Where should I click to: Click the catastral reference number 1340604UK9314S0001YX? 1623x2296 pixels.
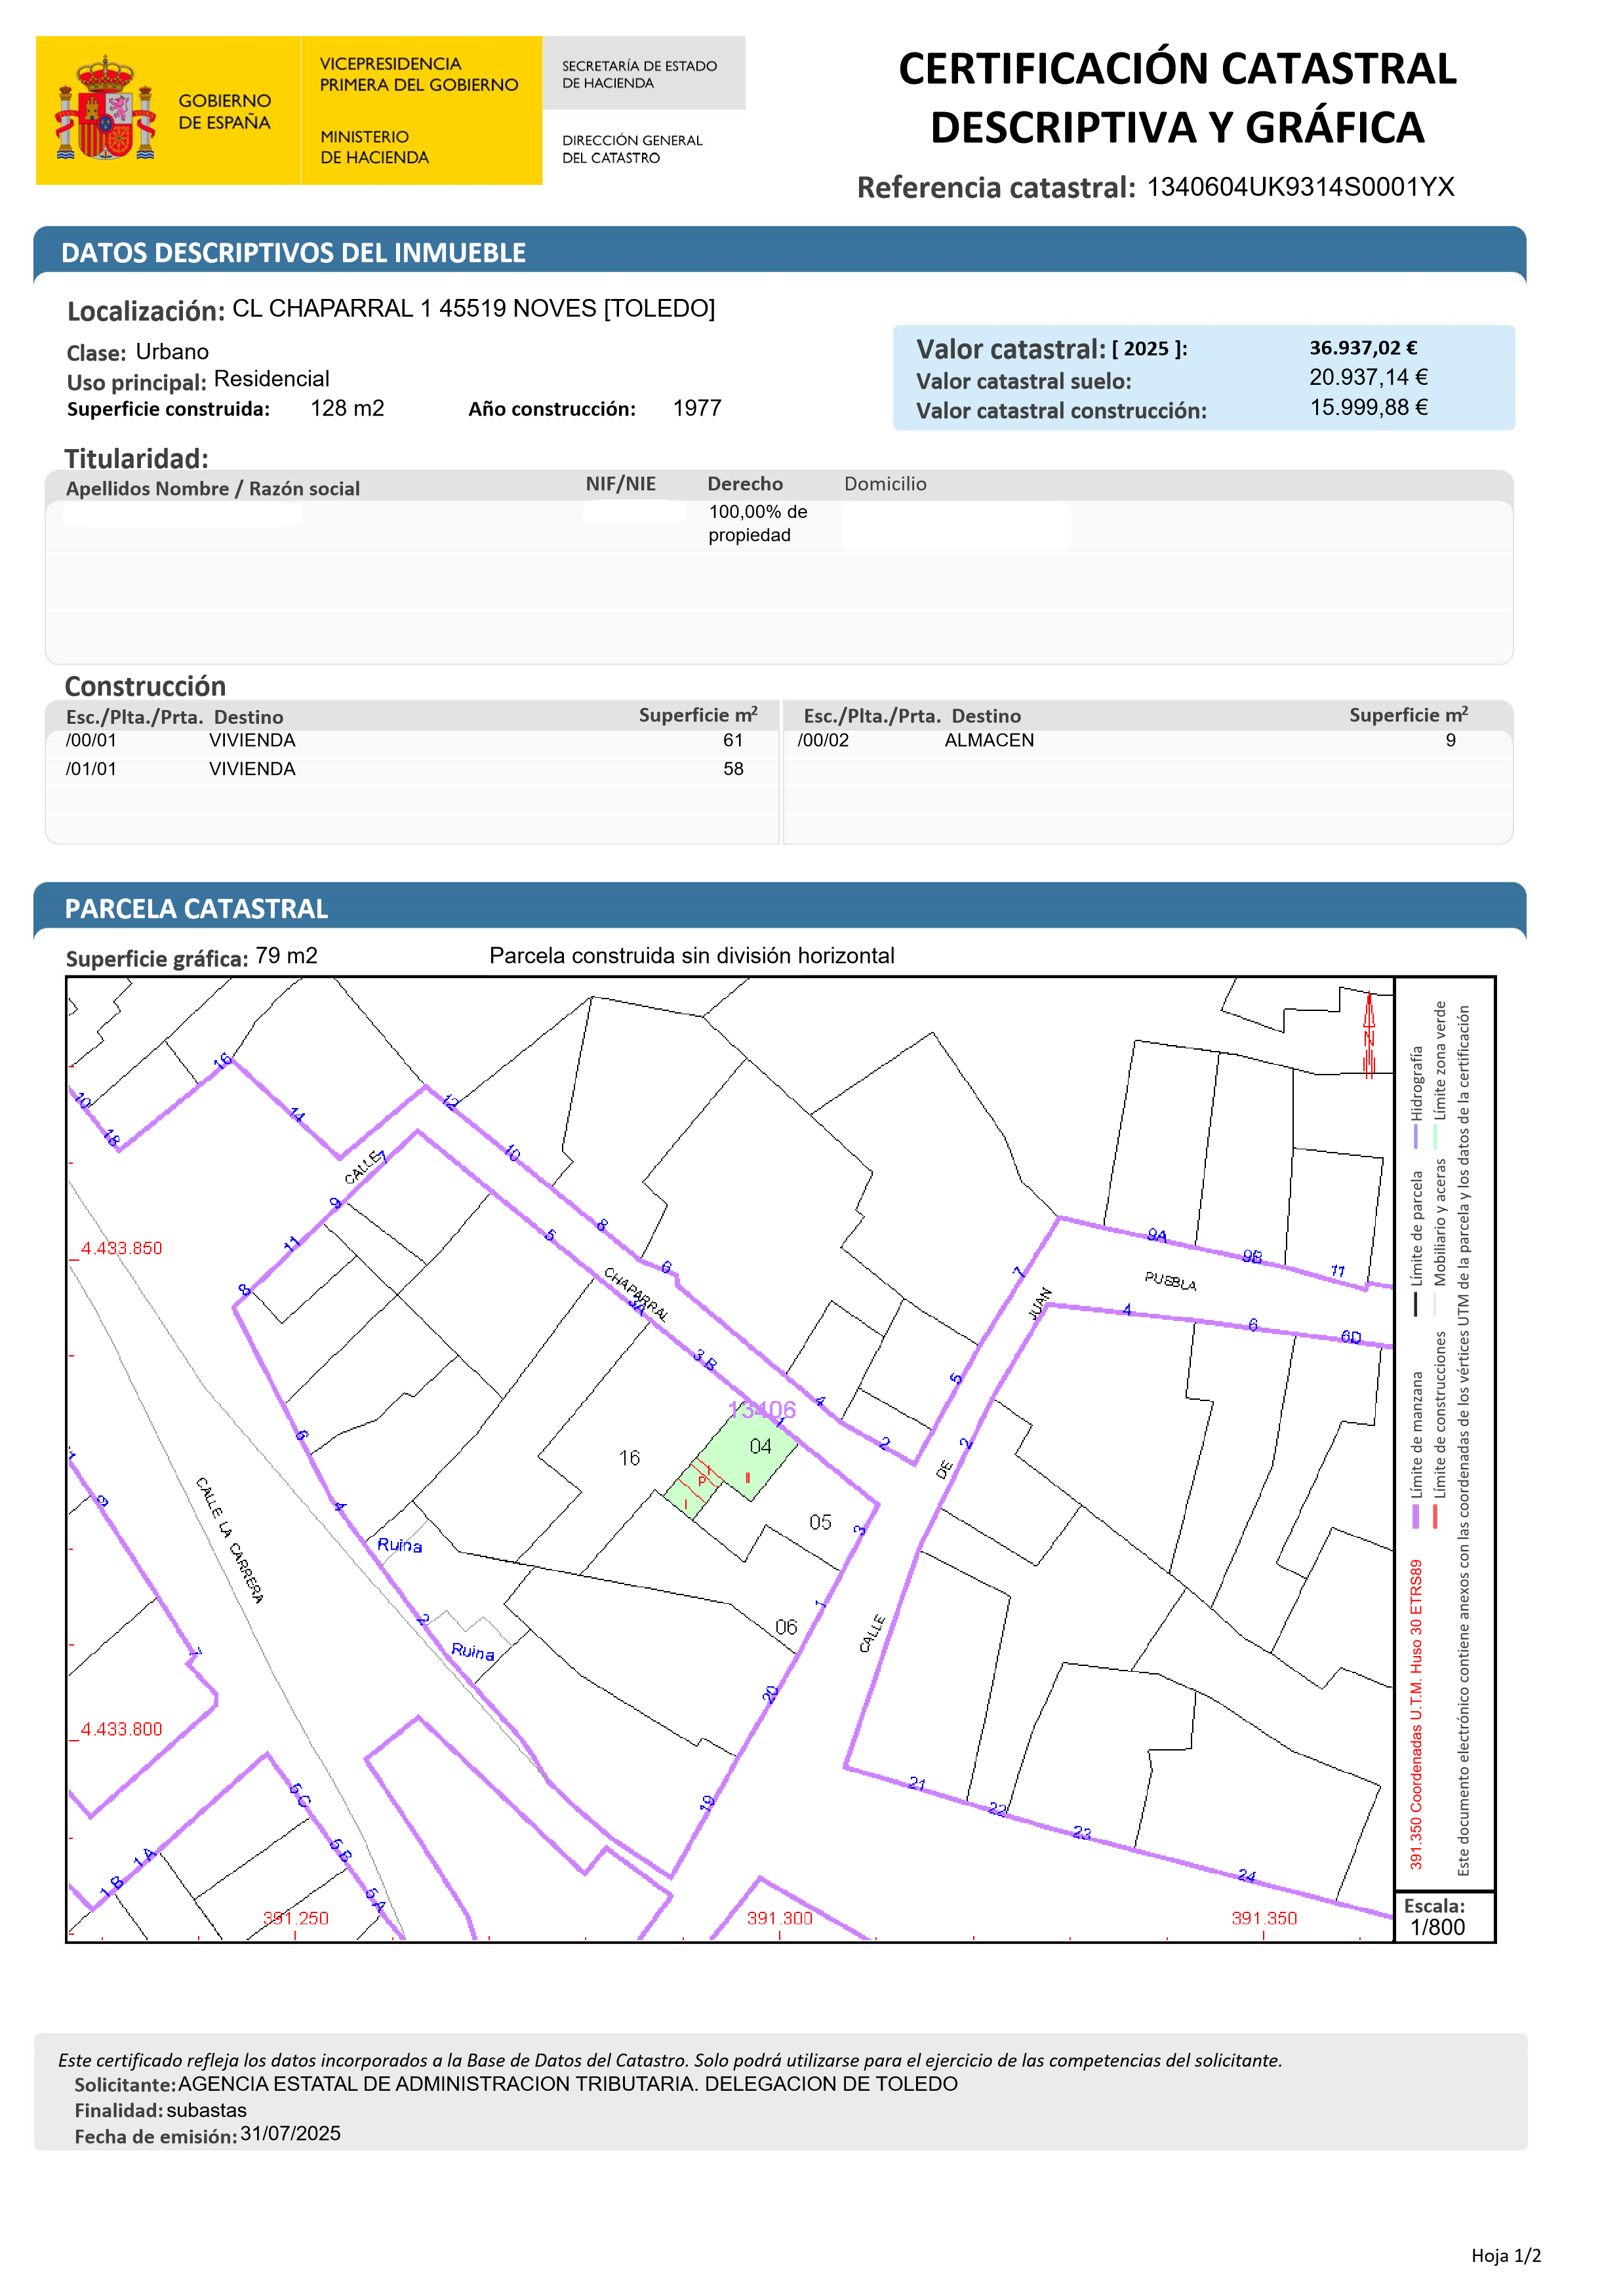[x=1299, y=187]
